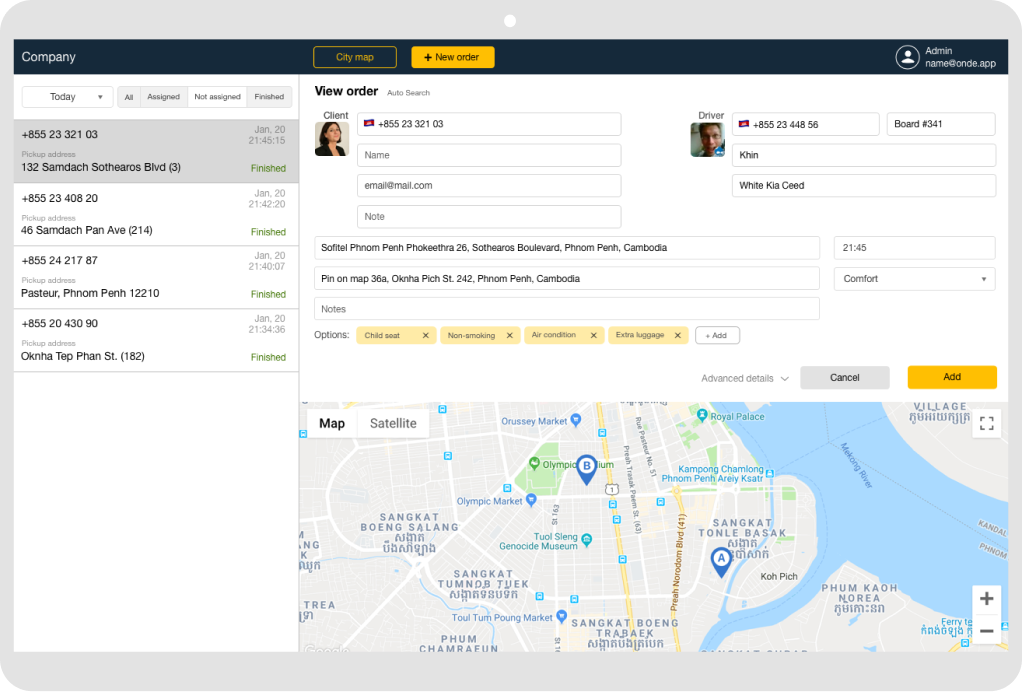1022x692 pixels.
Task: Click the admin profile avatar icon
Action: tap(907, 57)
